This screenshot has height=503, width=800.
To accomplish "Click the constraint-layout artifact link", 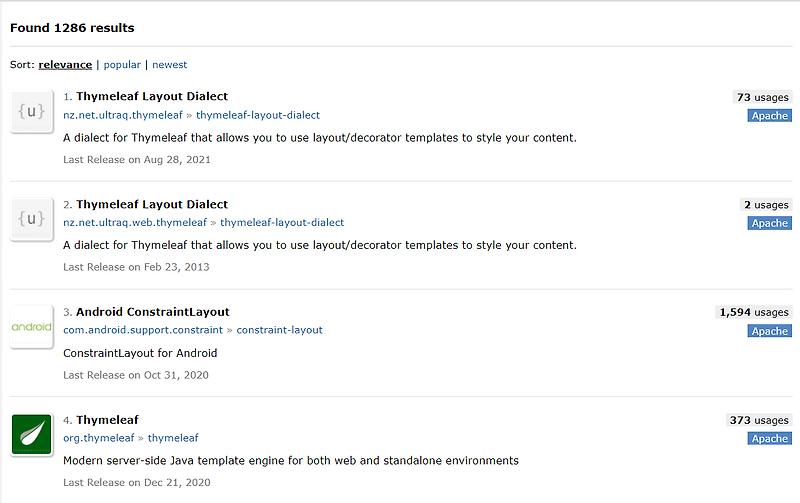I will (x=279, y=330).
